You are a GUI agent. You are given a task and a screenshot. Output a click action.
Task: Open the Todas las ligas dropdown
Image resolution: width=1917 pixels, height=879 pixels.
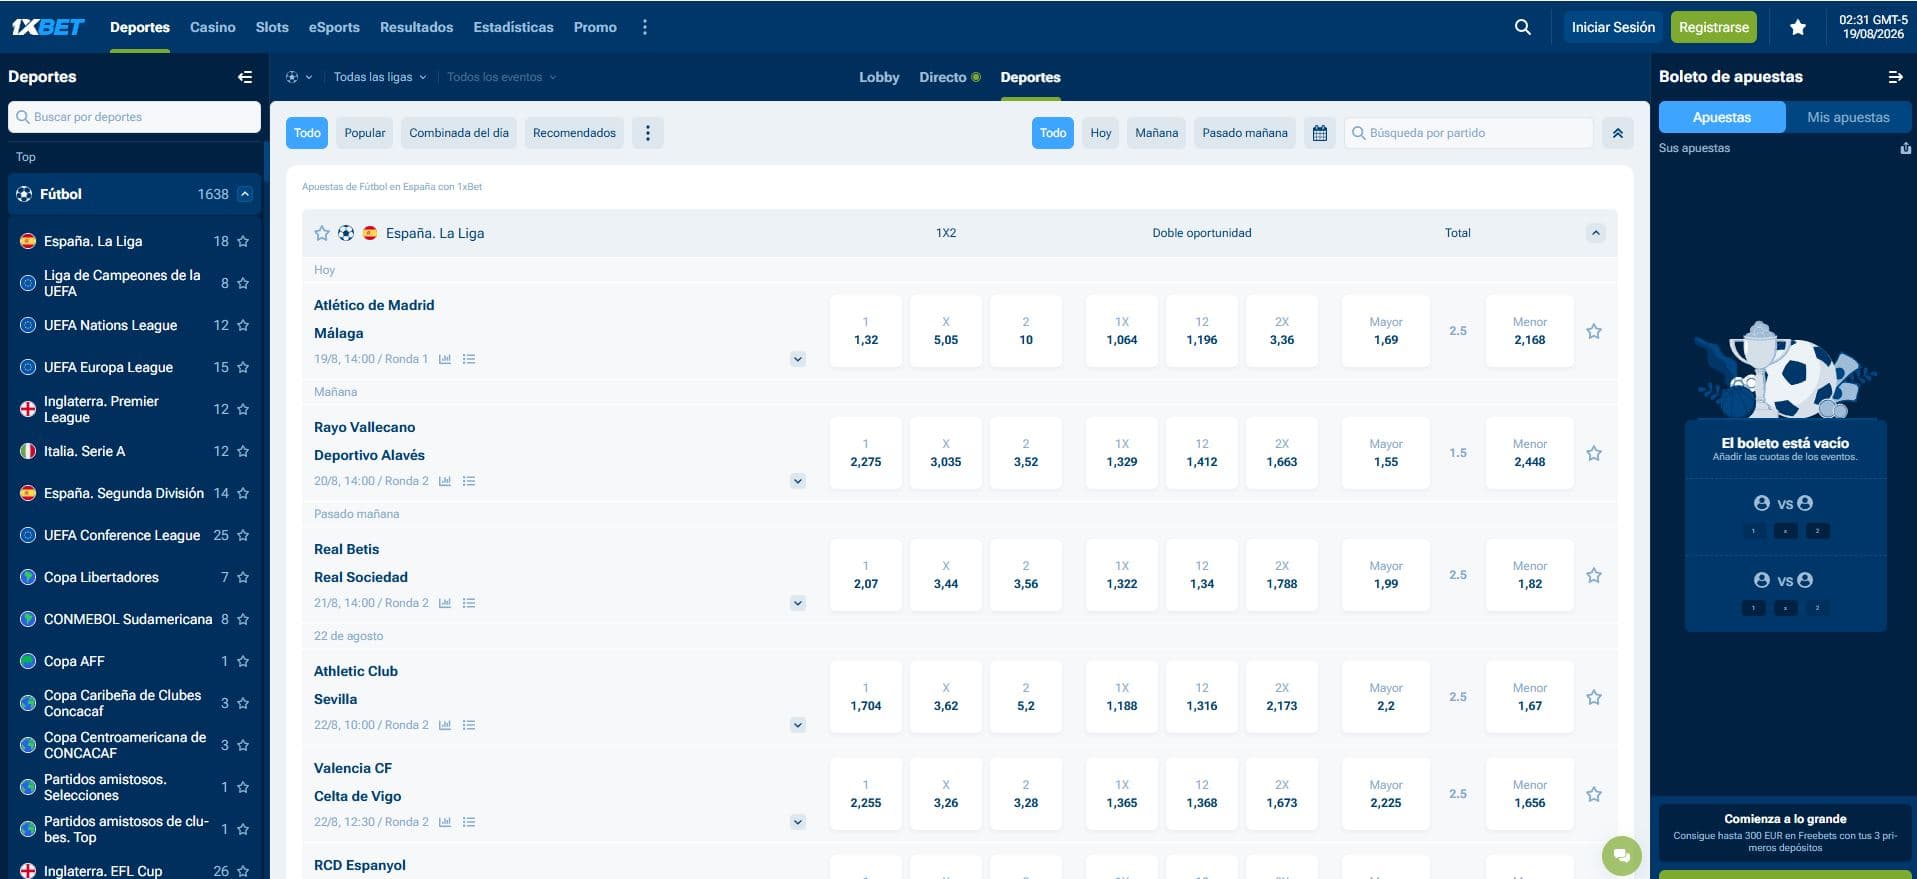point(380,77)
